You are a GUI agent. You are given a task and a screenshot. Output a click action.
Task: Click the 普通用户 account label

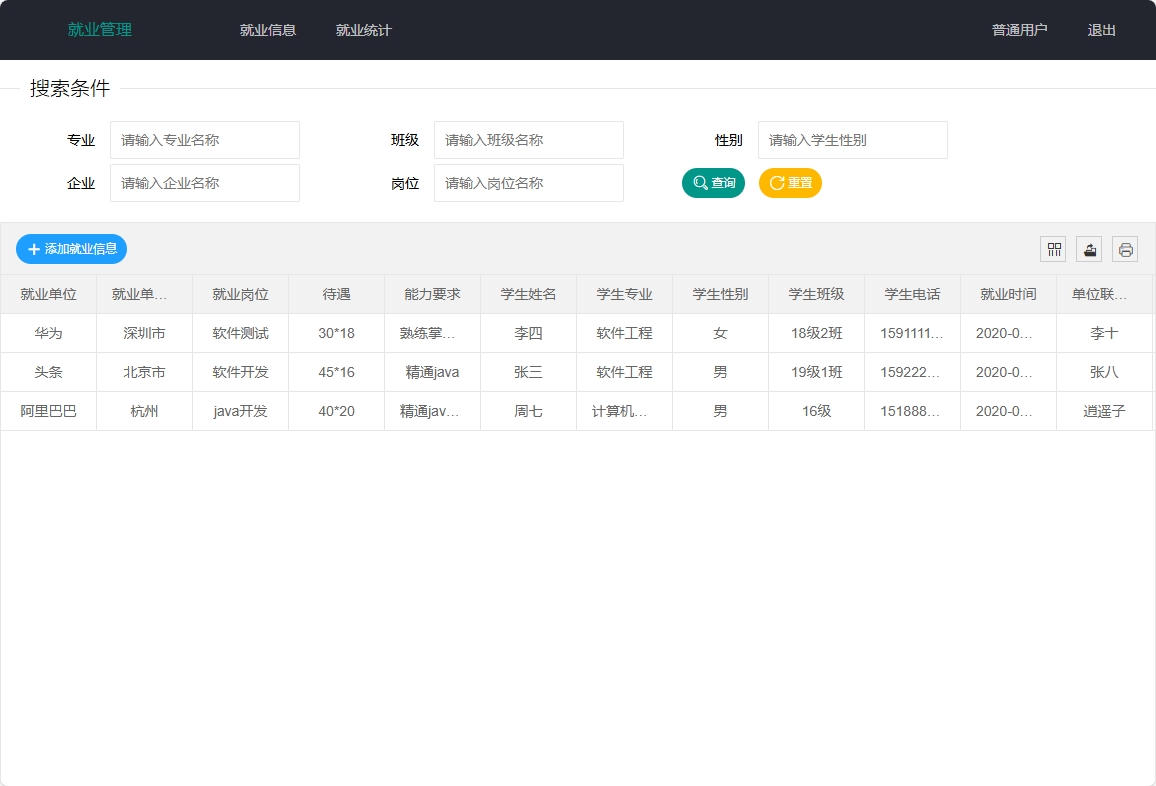[x=1018, y=30]
